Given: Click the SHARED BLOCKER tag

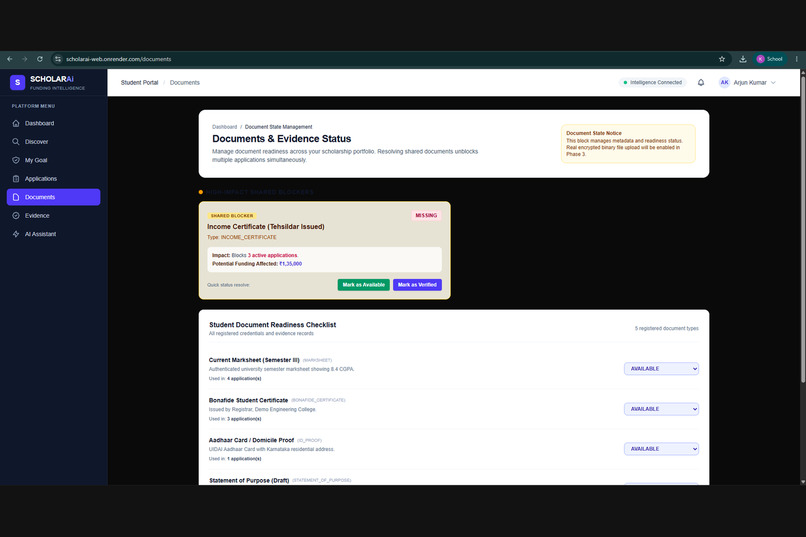Looking at the screenshot, I should [x=232, y=216].
